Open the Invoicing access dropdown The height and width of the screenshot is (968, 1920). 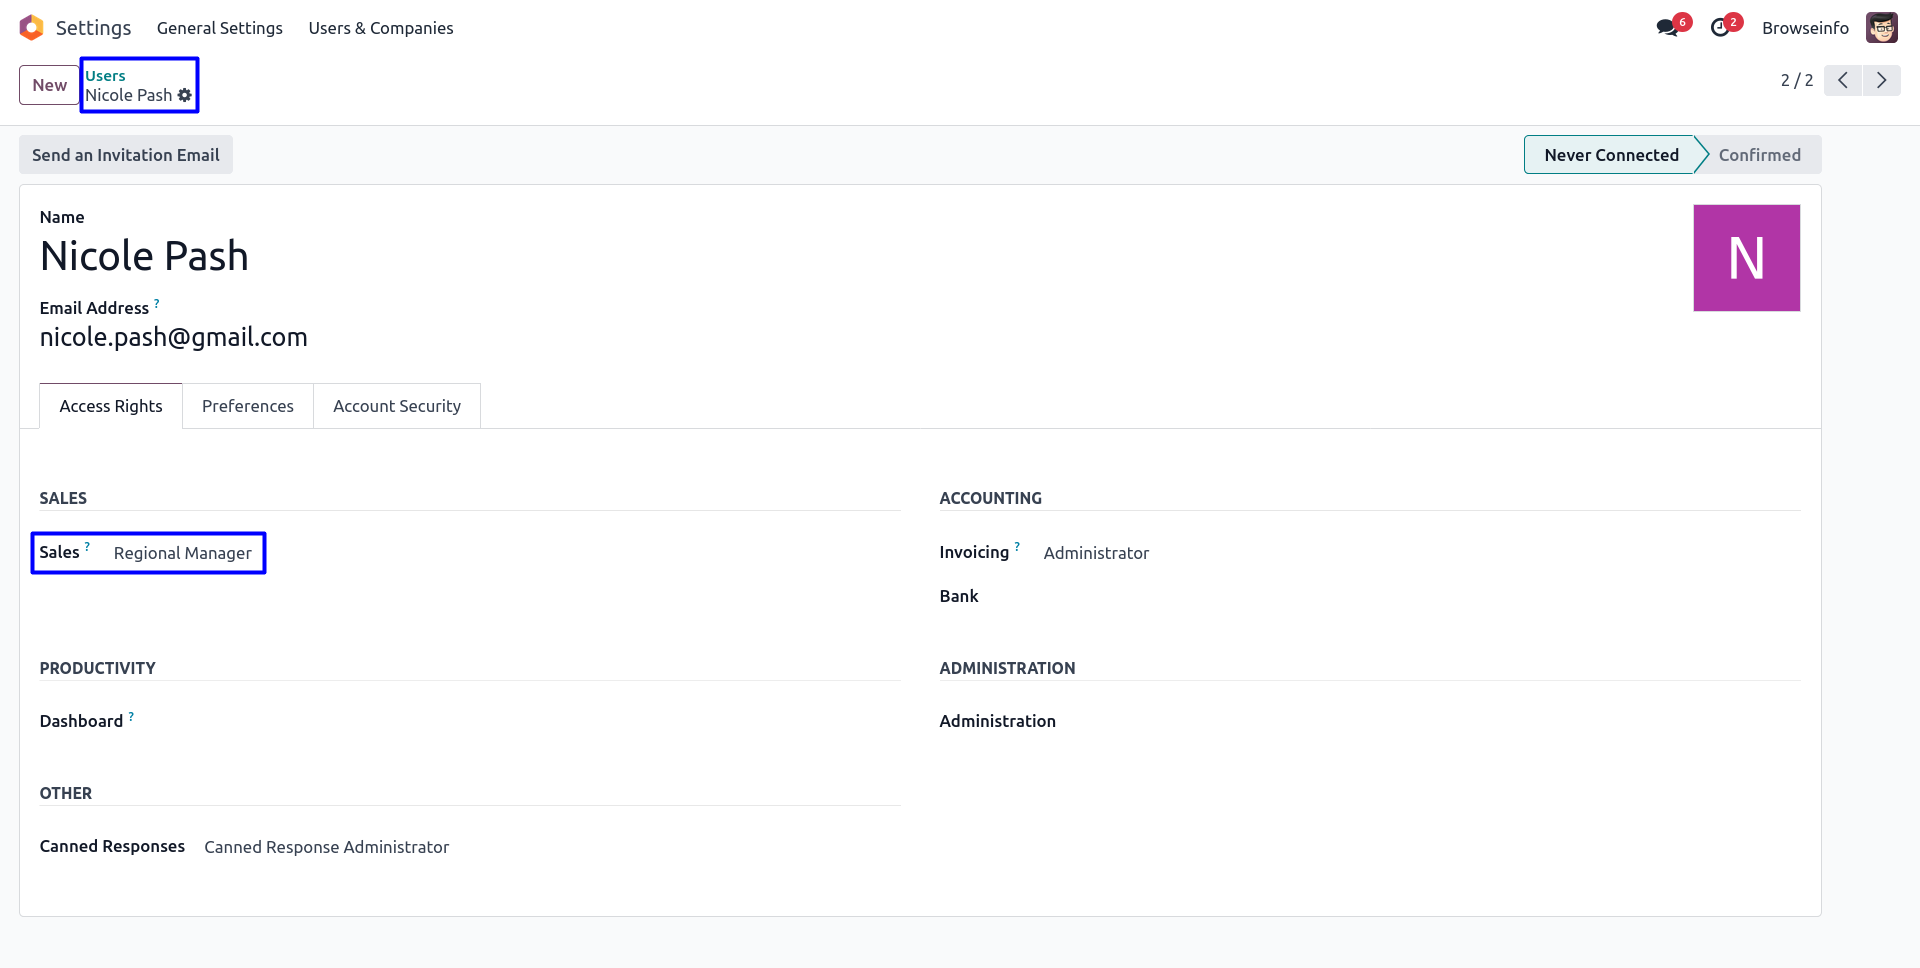[1096, 553]
